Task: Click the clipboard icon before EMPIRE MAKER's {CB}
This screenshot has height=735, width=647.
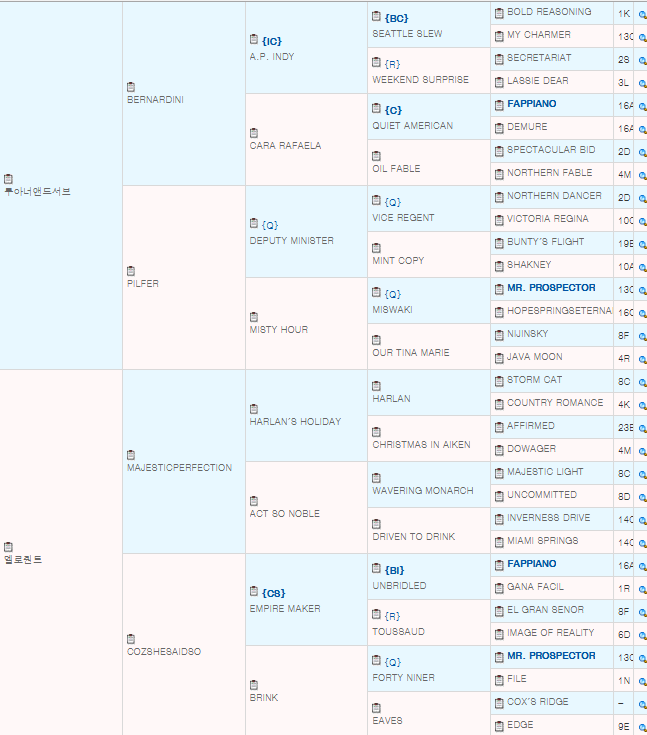Action: click(254, 591)
